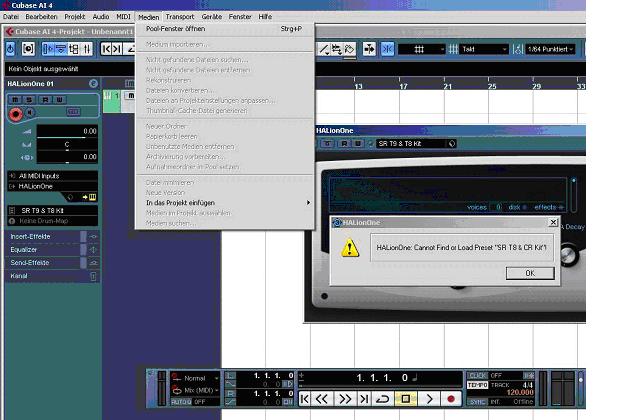This screenshot has width=640, height=420.
Task: Click the play transport button
Action: point(429,399)
